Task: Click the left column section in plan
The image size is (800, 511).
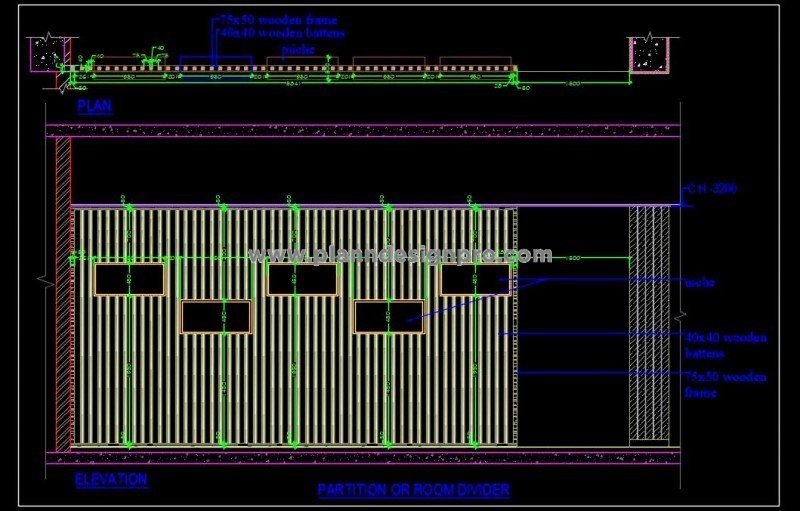Action: tap(47, 55)
